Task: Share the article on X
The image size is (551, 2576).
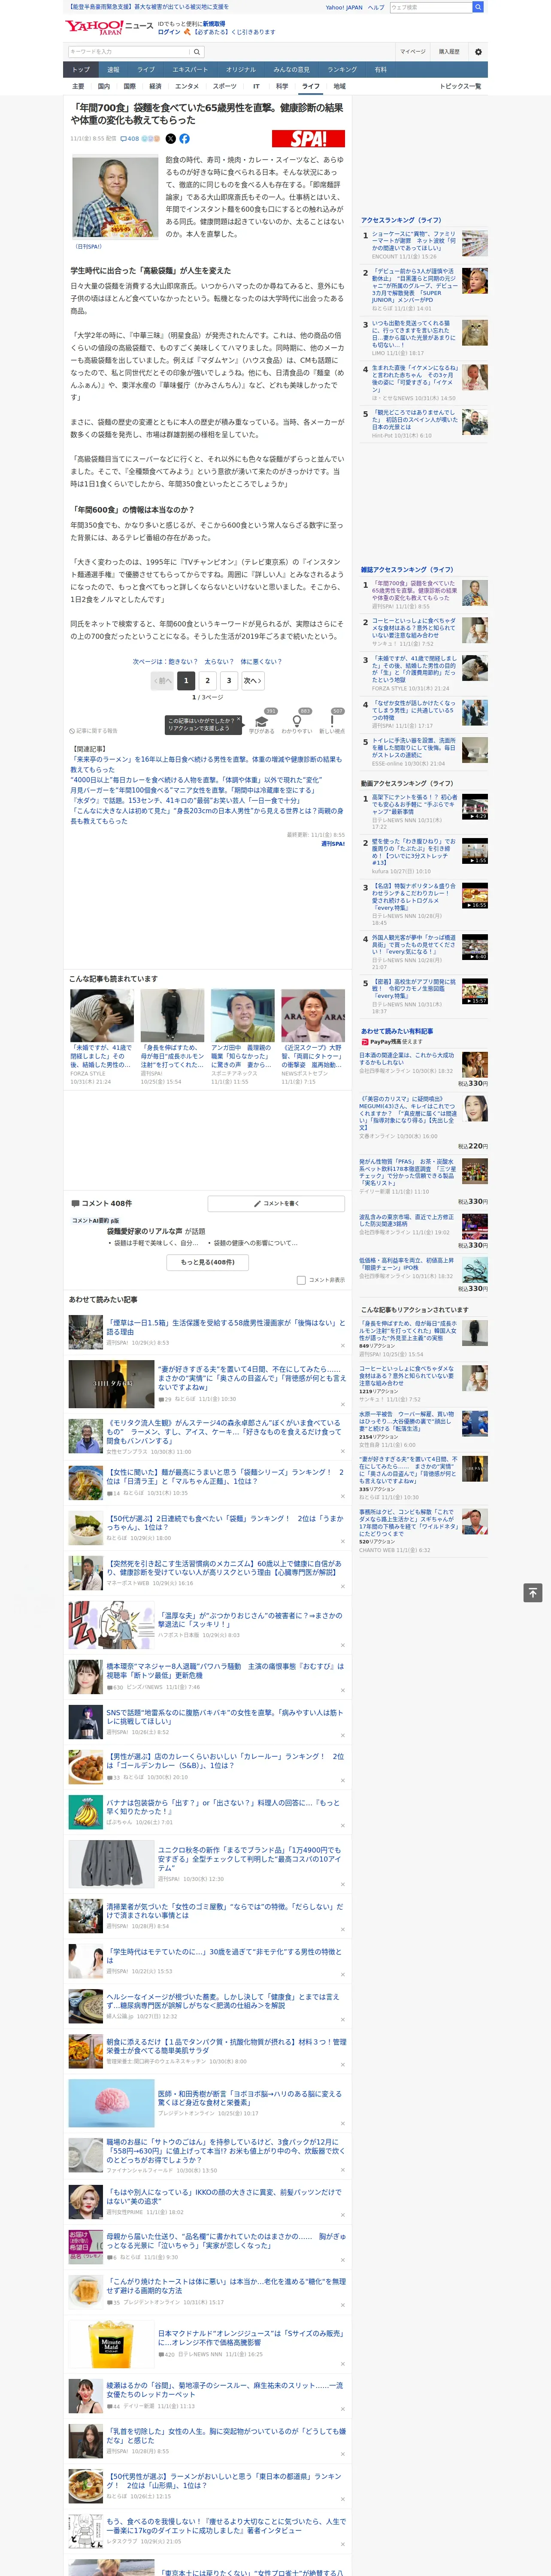Action: pyautogui.click(x=170, y=139)
